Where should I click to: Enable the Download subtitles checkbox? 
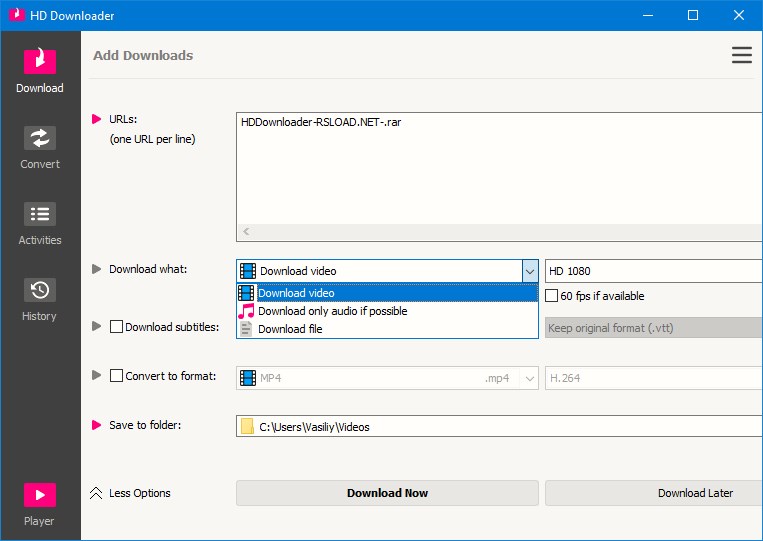click(116, 326)
